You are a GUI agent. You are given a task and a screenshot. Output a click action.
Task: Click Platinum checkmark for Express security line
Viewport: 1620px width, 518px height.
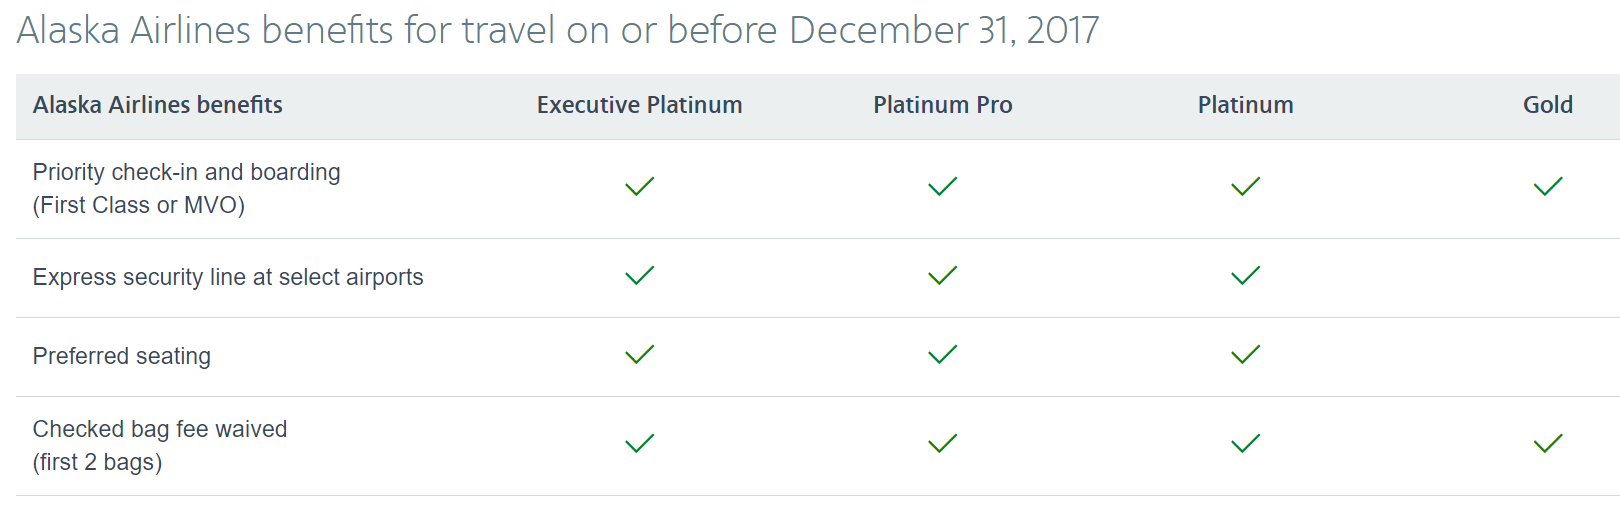point(1245,276)
